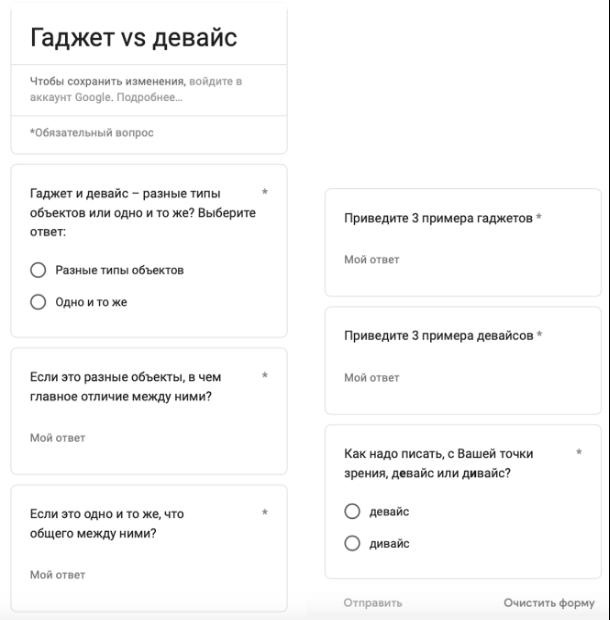Image resolution: width=610 pixels, height=620 pixels.
Task: Open the 'войдите в аккаунт Google' link
Action: 136,89
